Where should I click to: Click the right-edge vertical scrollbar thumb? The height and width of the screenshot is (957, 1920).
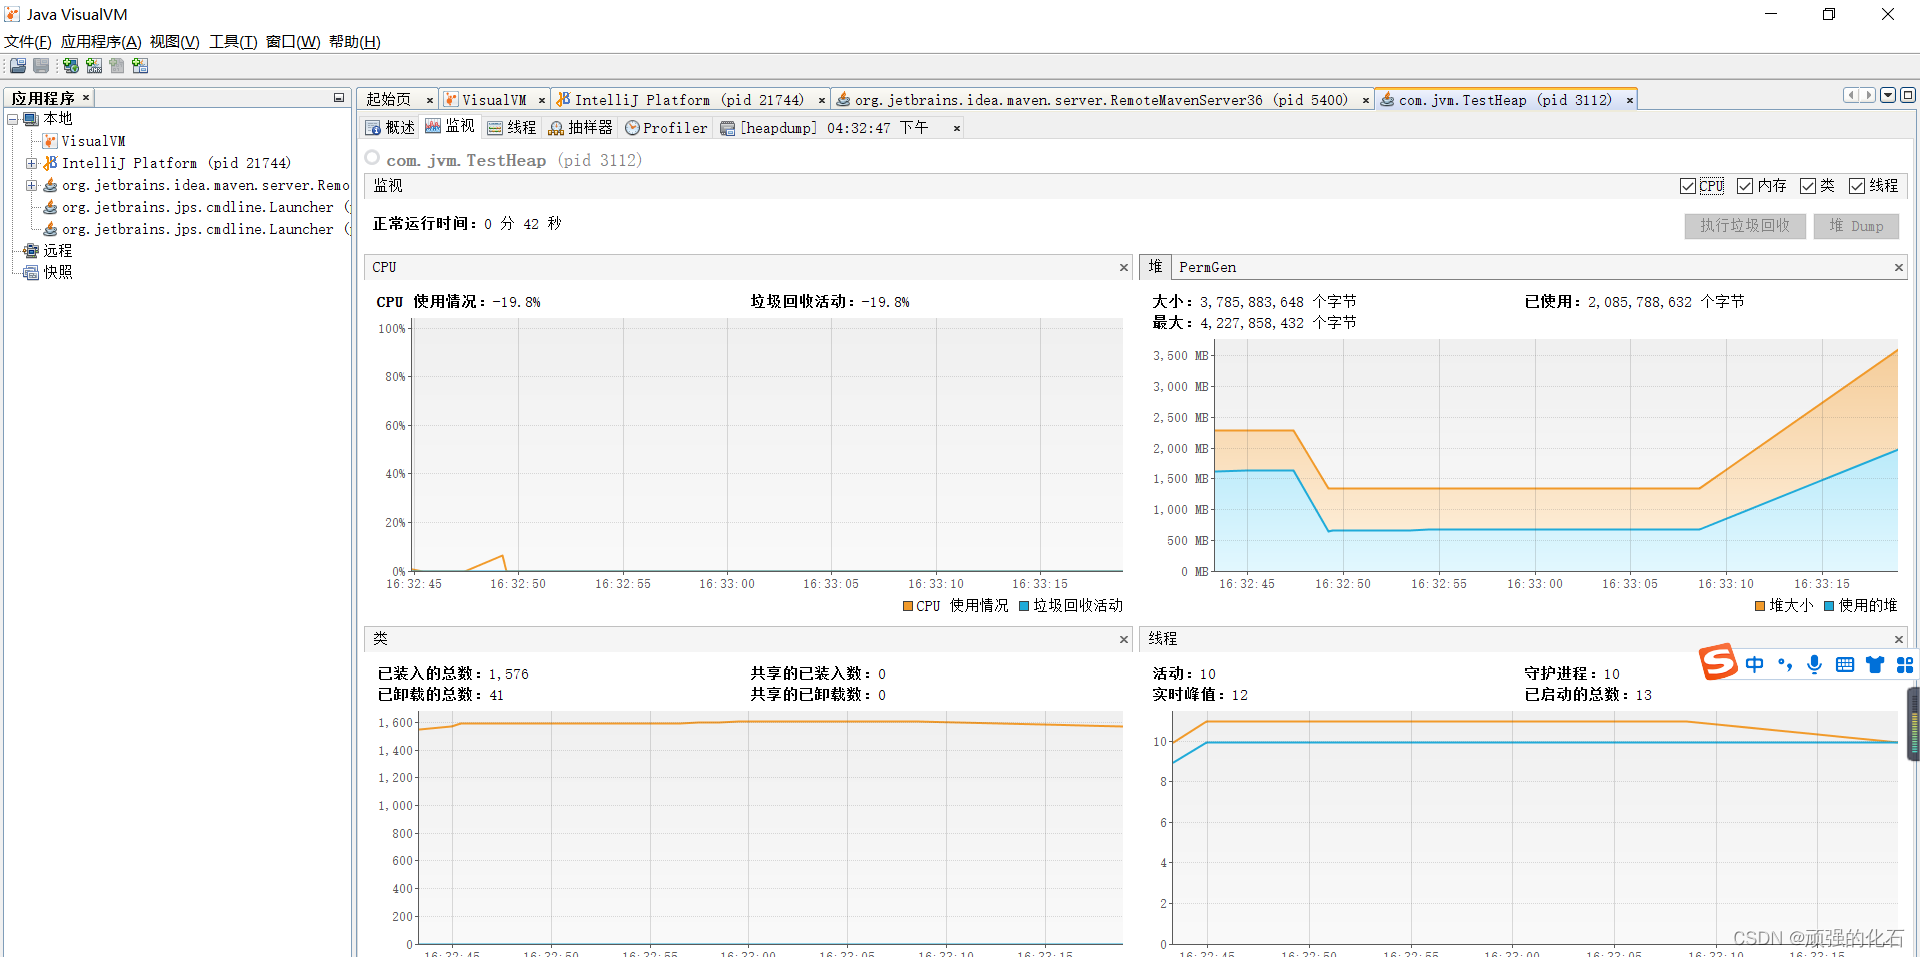(1914, 725)
